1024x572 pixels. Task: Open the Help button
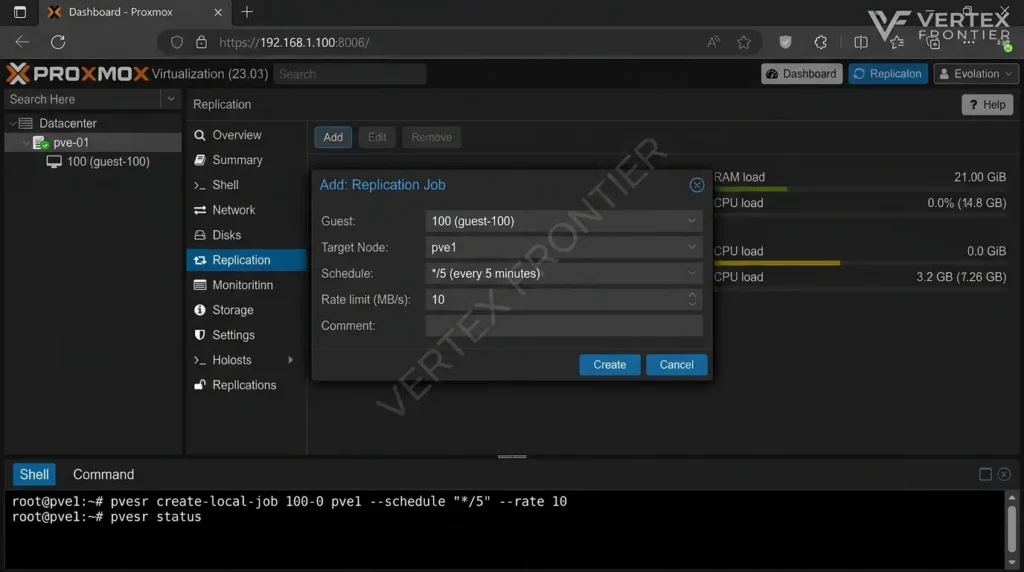987,104
